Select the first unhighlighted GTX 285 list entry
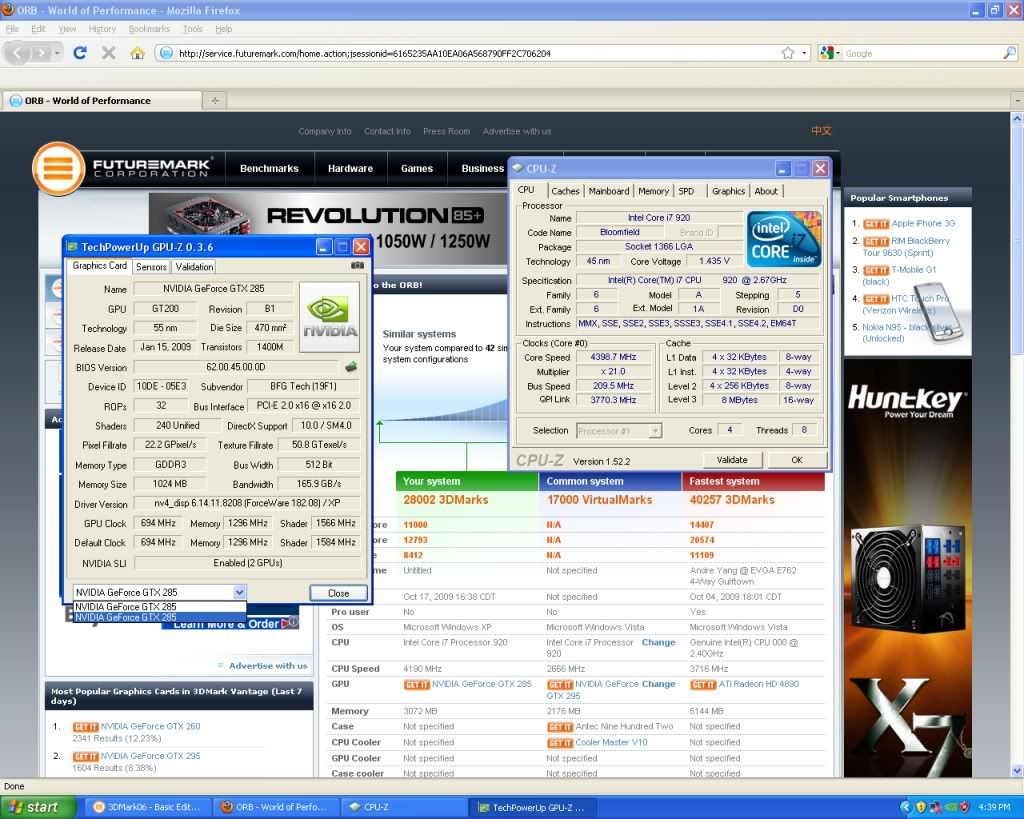Viewport: 1024px width, 819px height. (159, 607)
